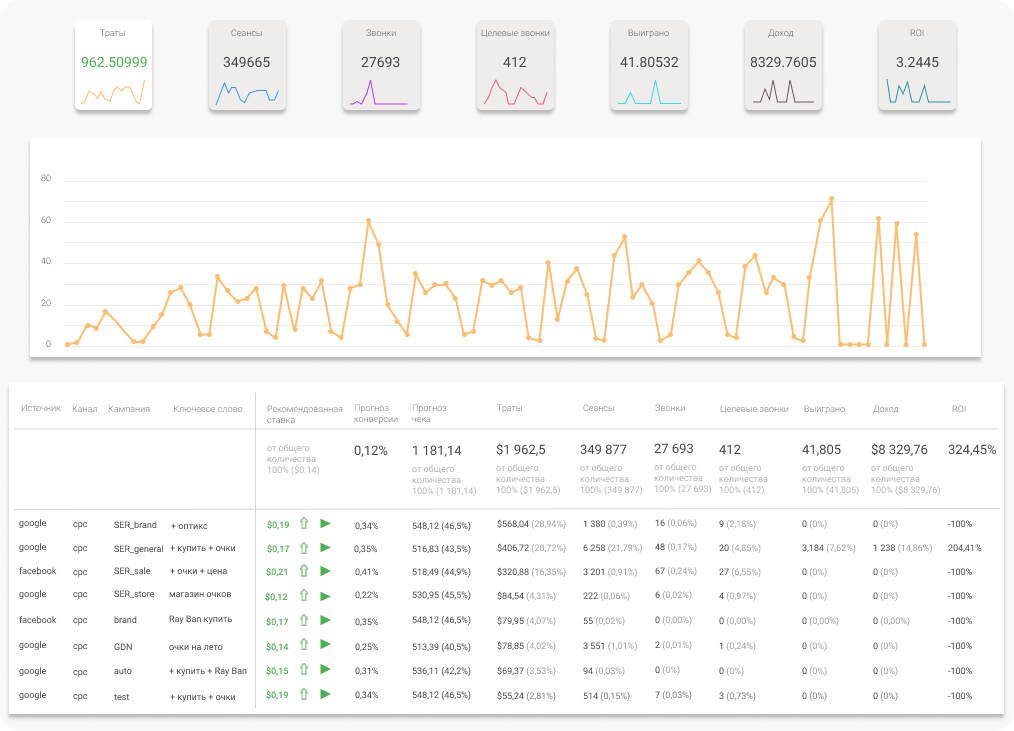Click the highest peak point on the line chart
The width and height of the screenshot is (1014, 731).
click(x=831, y=199)
